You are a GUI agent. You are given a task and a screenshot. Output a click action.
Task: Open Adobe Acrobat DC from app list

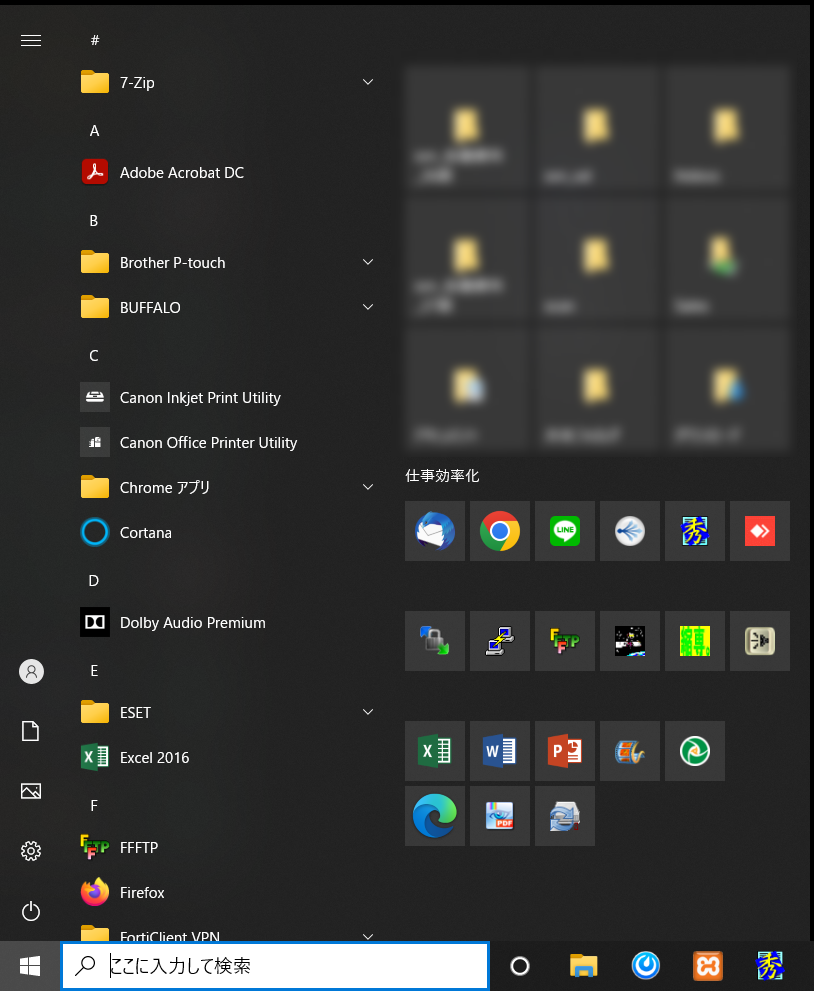(181, 172)
